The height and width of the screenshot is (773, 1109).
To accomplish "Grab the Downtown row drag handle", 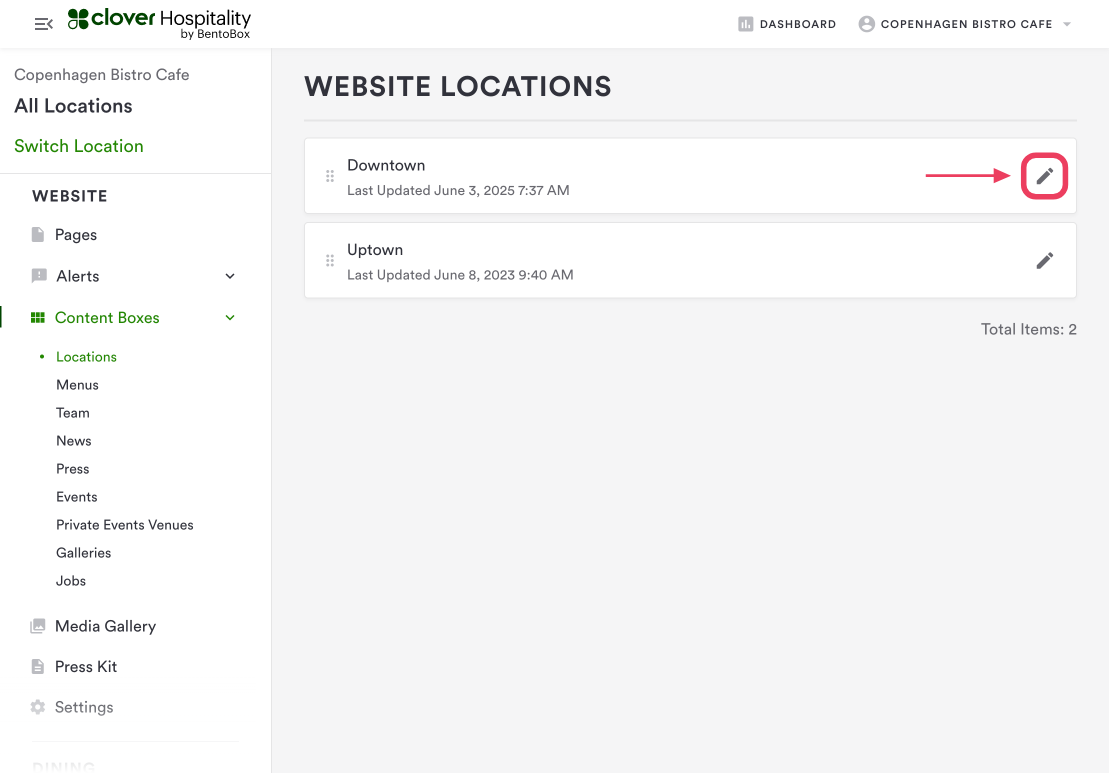I will 330,176.
